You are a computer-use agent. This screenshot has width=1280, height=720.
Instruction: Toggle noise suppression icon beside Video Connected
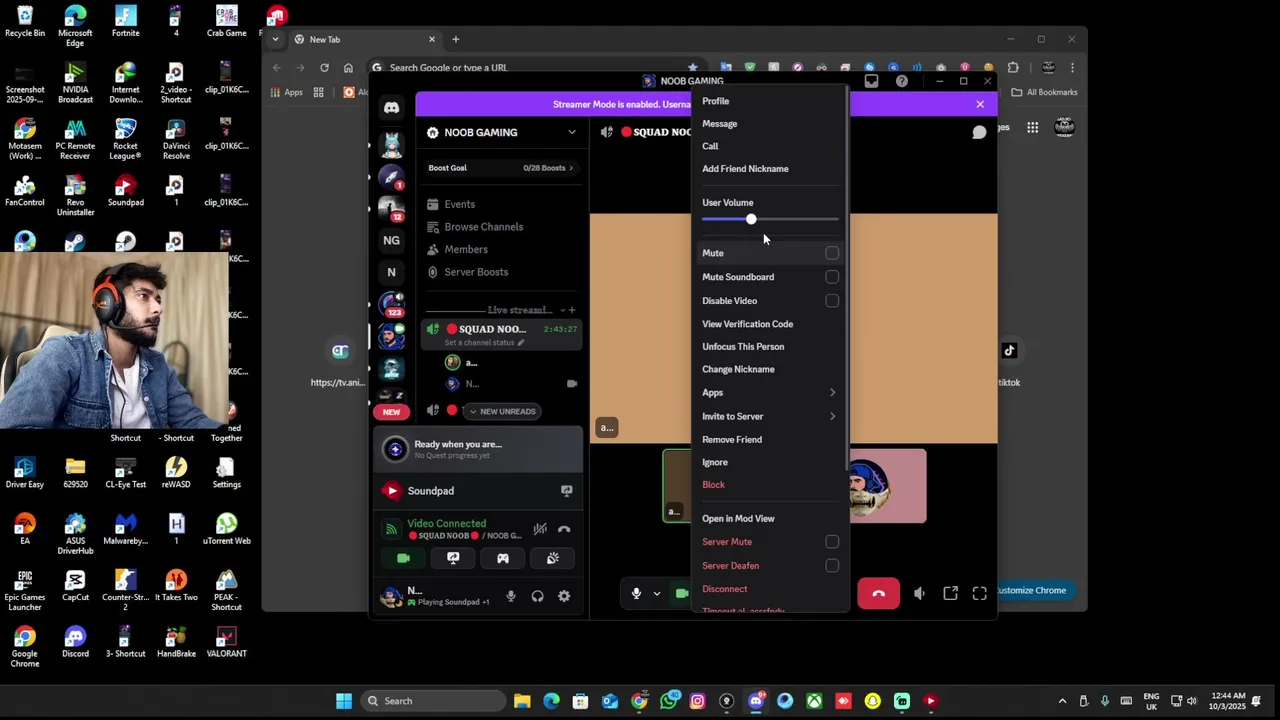pos(540,529)
